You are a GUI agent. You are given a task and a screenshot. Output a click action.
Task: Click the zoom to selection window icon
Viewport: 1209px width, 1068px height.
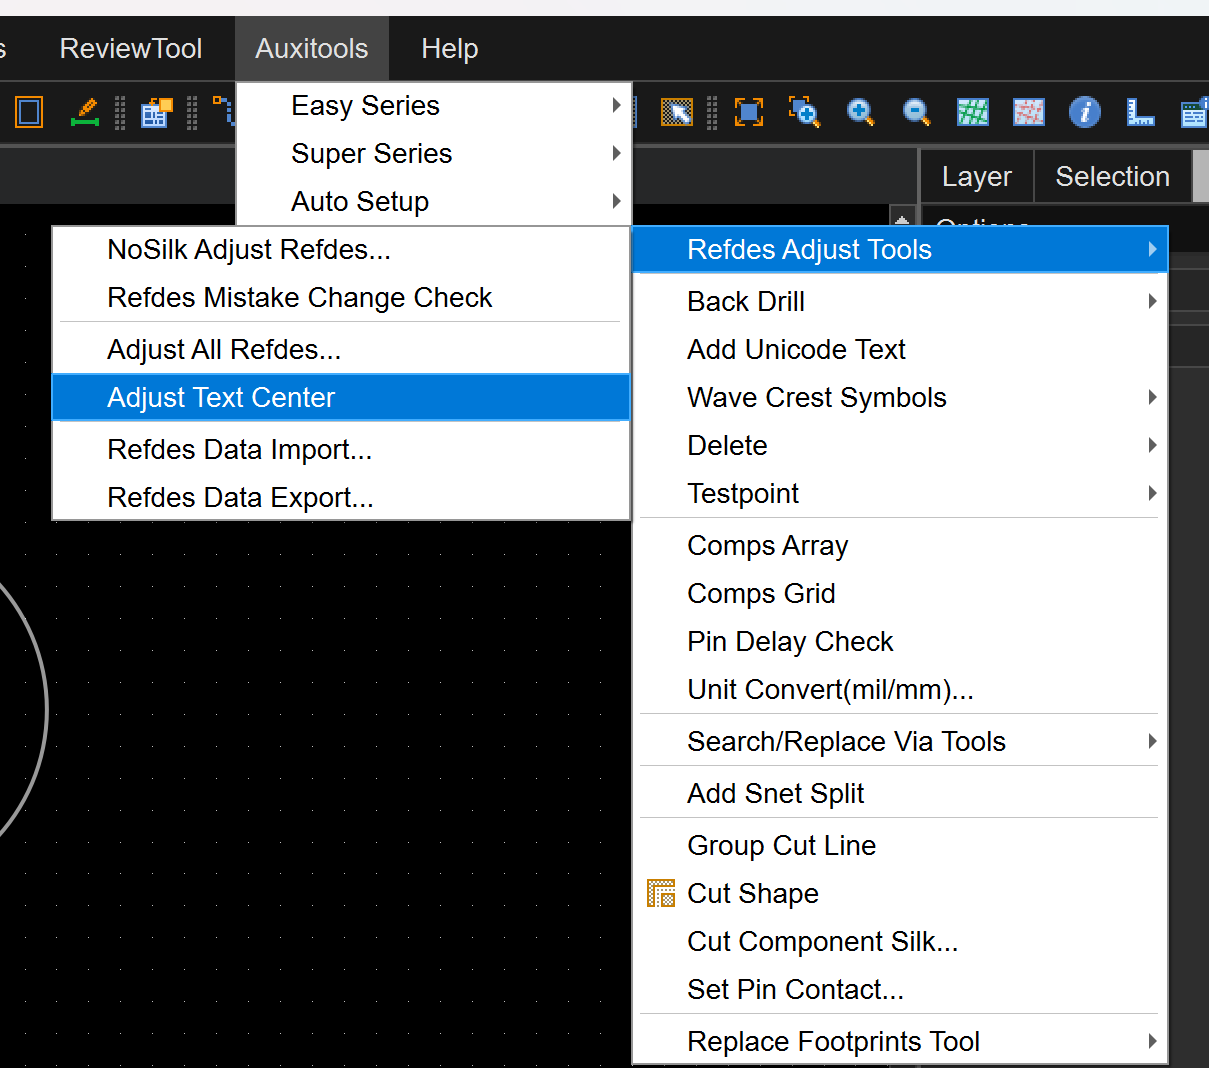coord(804,112)
